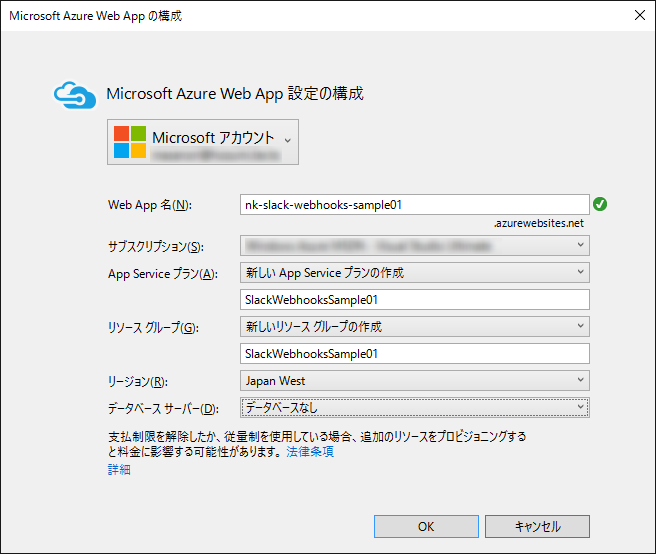The image size is (656, 554).
Task: Close the Azure Web App configuration dialog
Action: point(640,15)
